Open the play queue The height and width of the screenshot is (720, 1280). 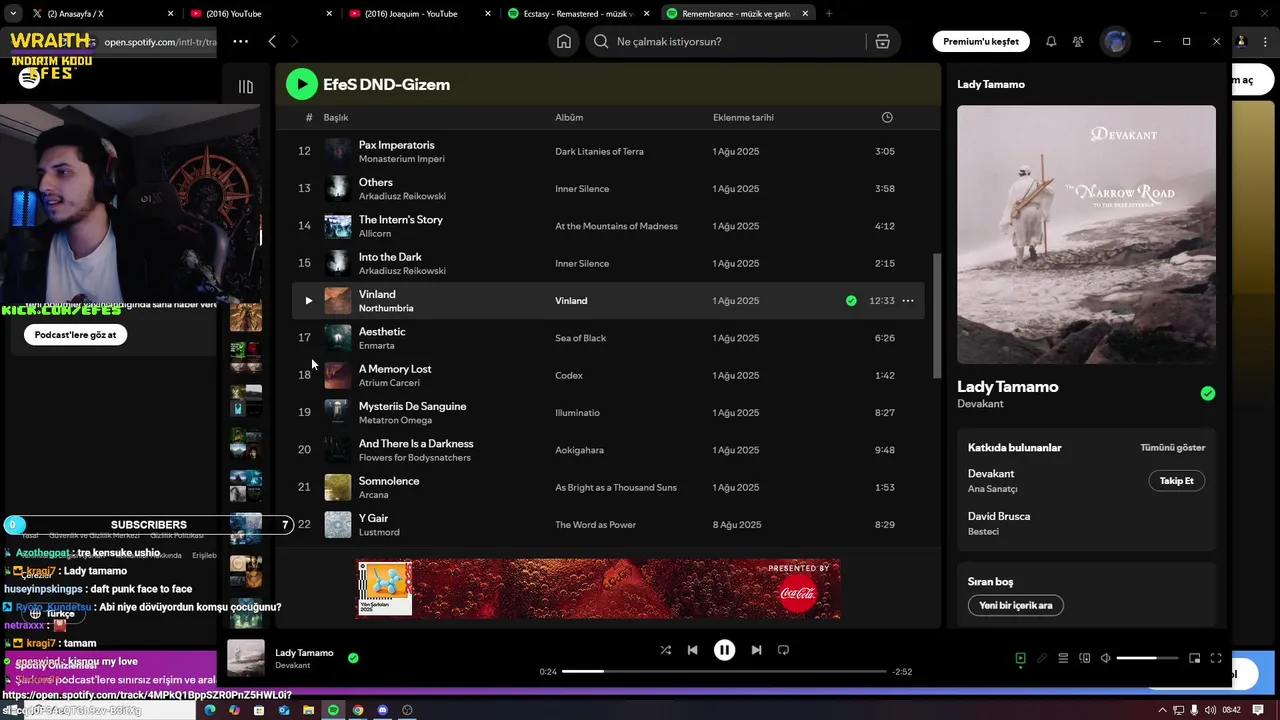pyautogui.click(x=1063, y=658)
